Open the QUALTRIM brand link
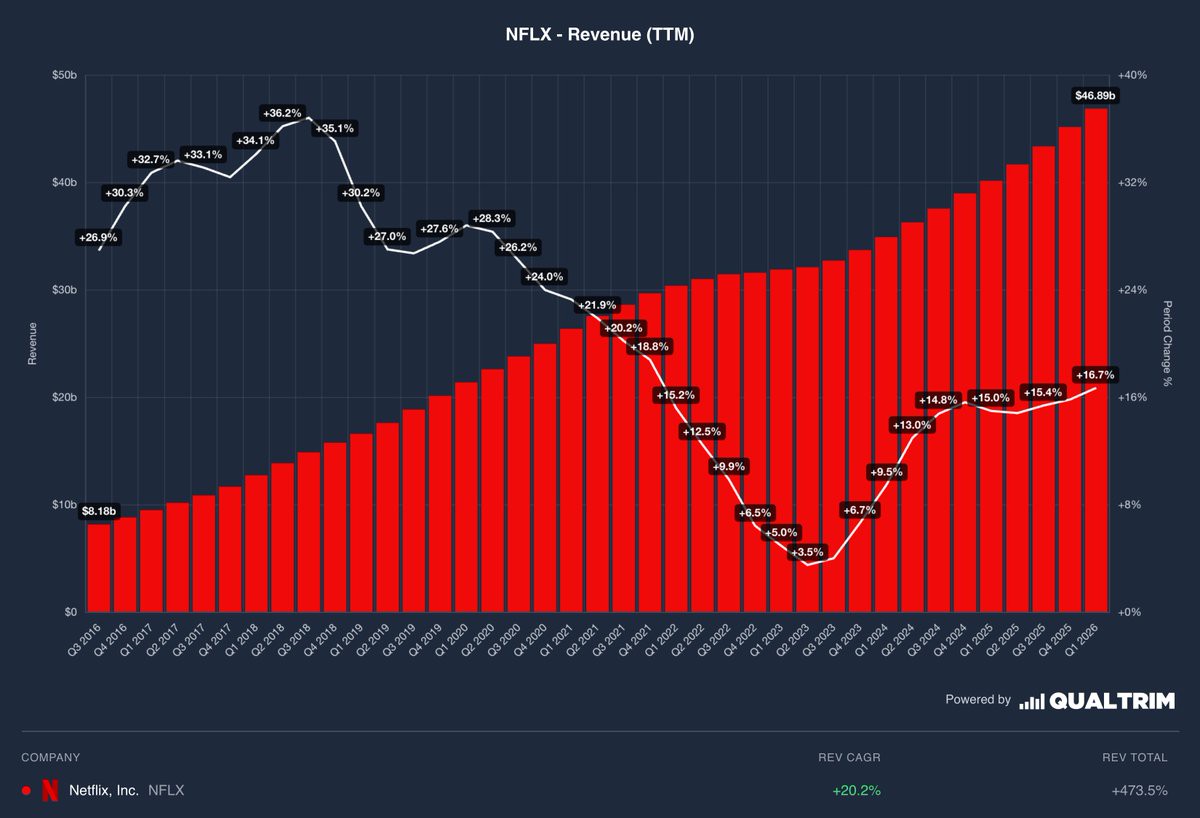The width and height of the screenshot is (1200, 818). [1112, 701]
